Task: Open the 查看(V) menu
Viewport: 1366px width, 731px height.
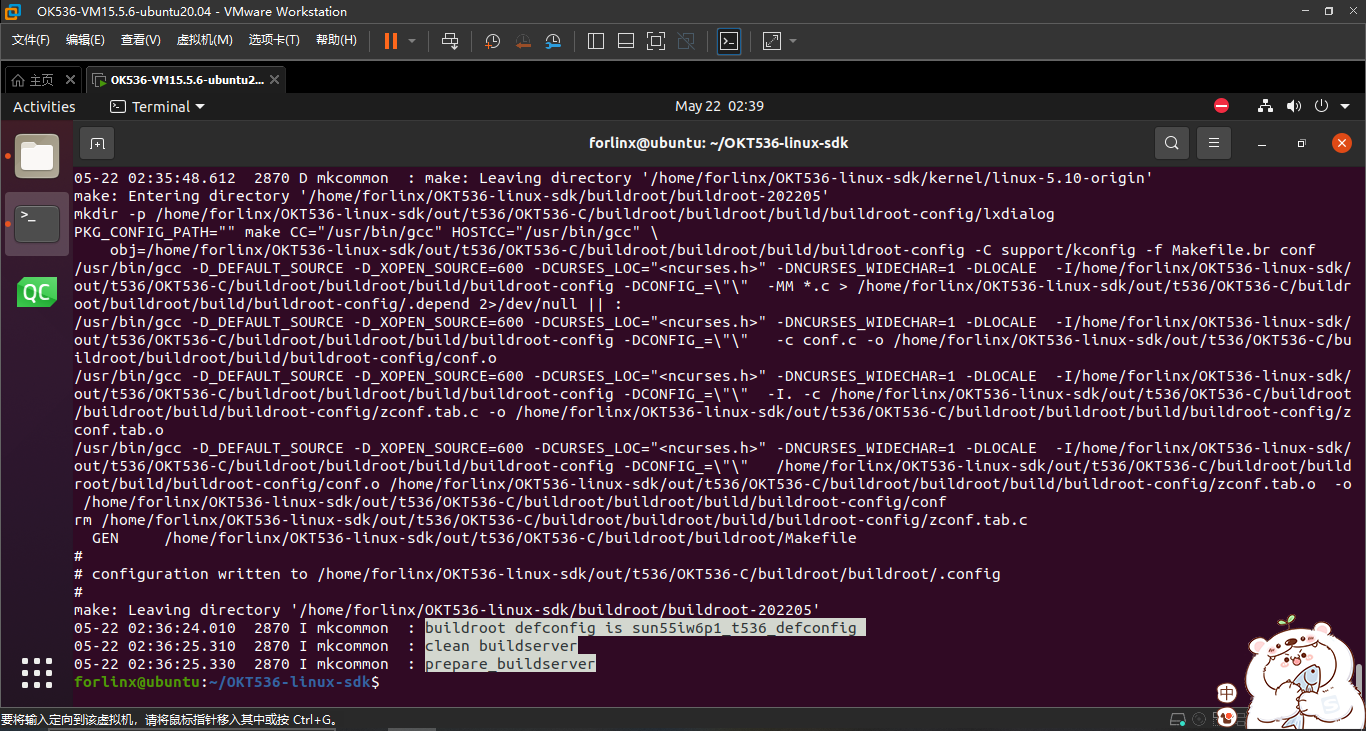Action: [x=140, y=40]
